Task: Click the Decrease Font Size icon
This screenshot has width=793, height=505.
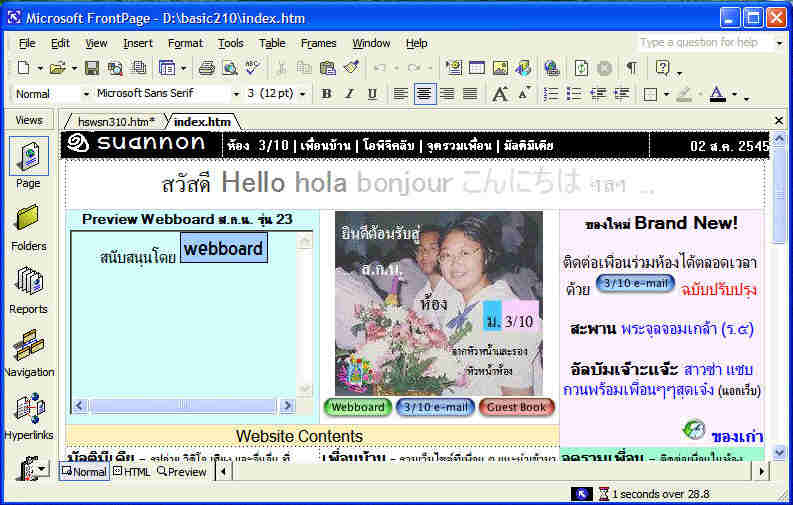Action: tap(523, 93)
